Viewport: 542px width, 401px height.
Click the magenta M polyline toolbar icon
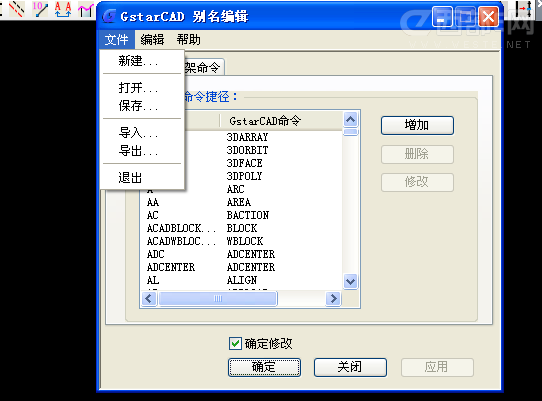pyautogui.click(x=86, y=10)
